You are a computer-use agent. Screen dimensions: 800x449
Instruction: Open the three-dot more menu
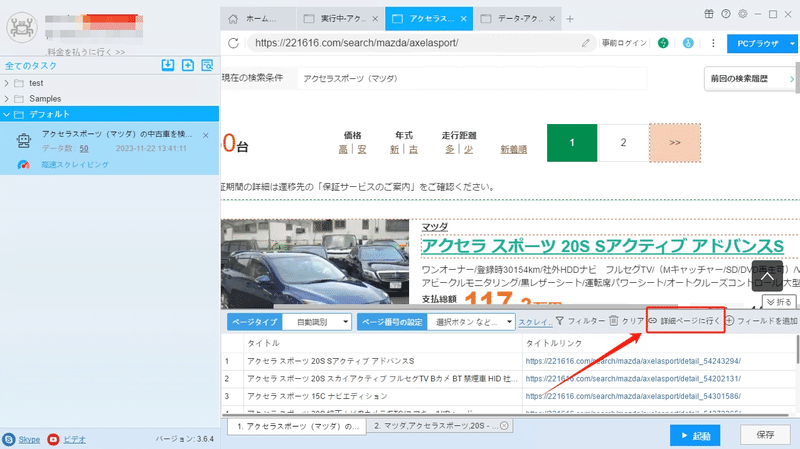tap(713, 43)
